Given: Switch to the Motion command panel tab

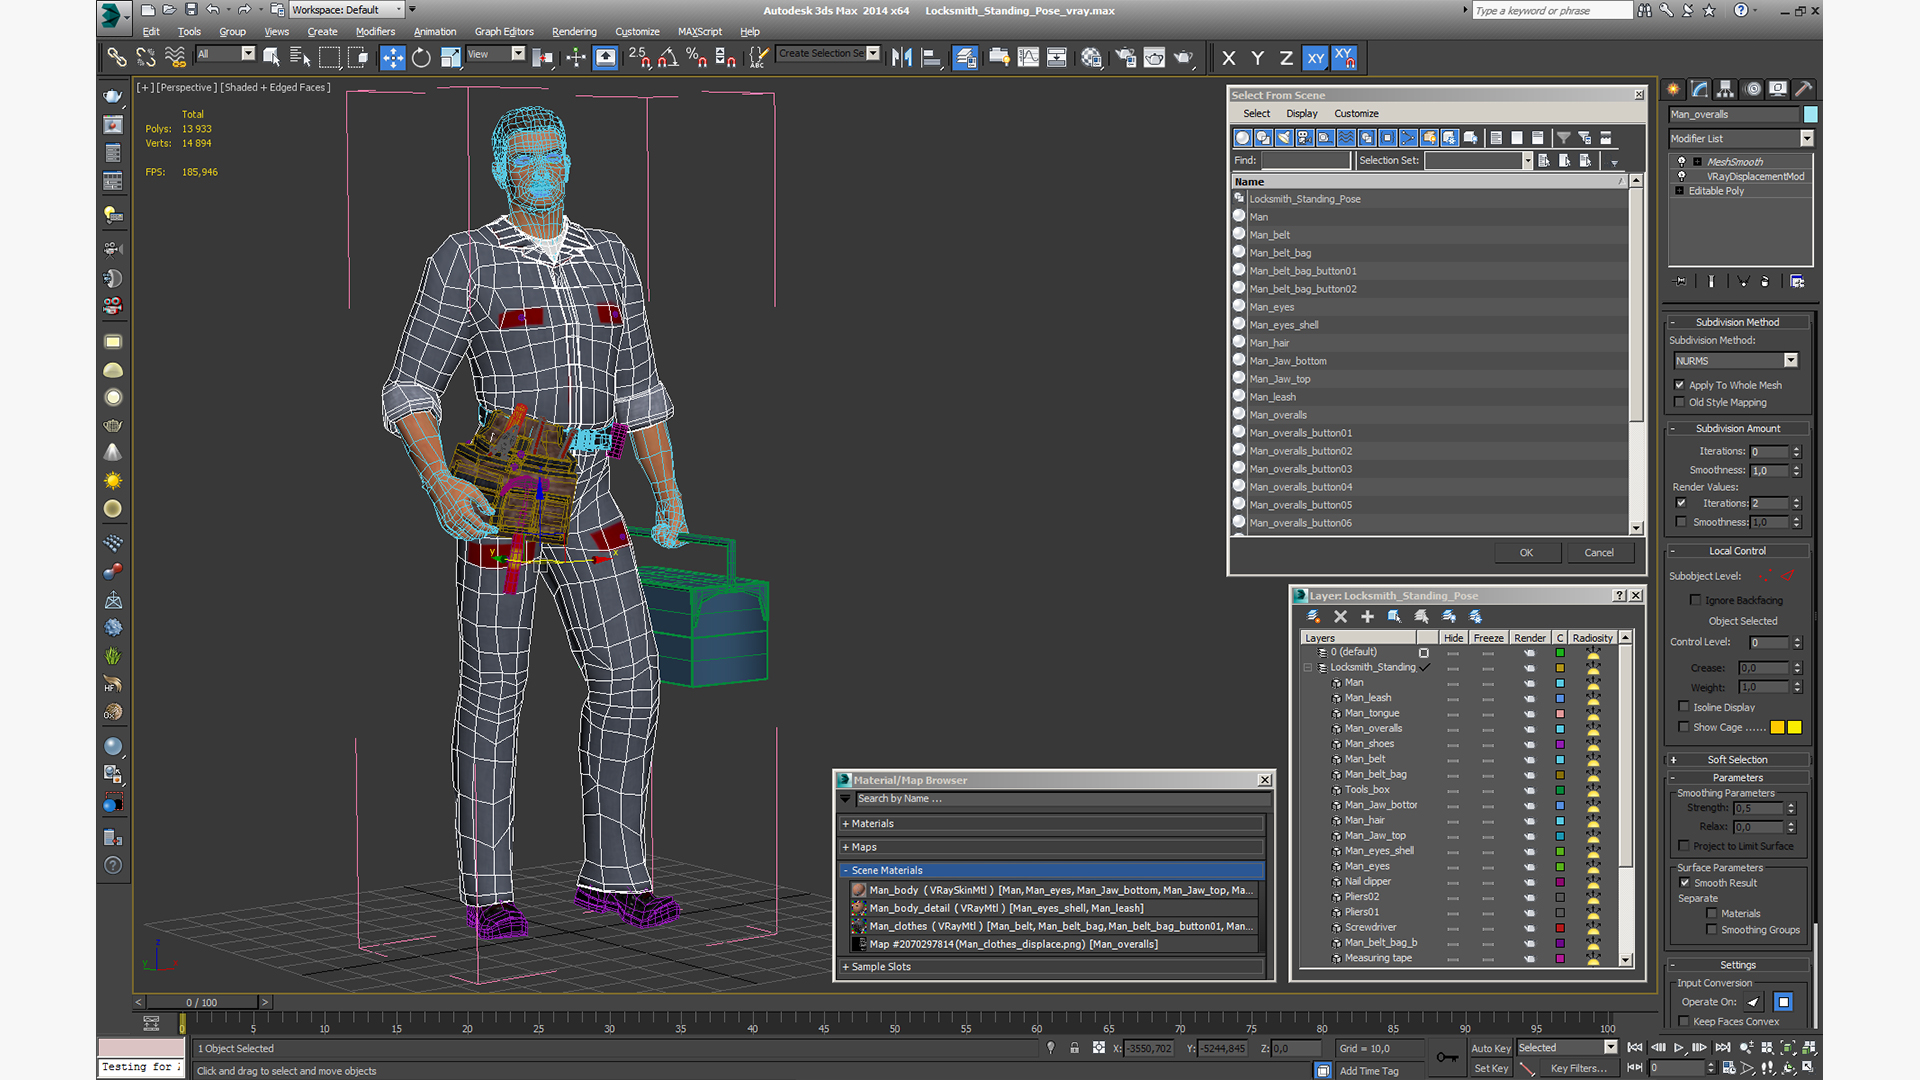Looking at the screenshot, I should (x=1752, y=89).
